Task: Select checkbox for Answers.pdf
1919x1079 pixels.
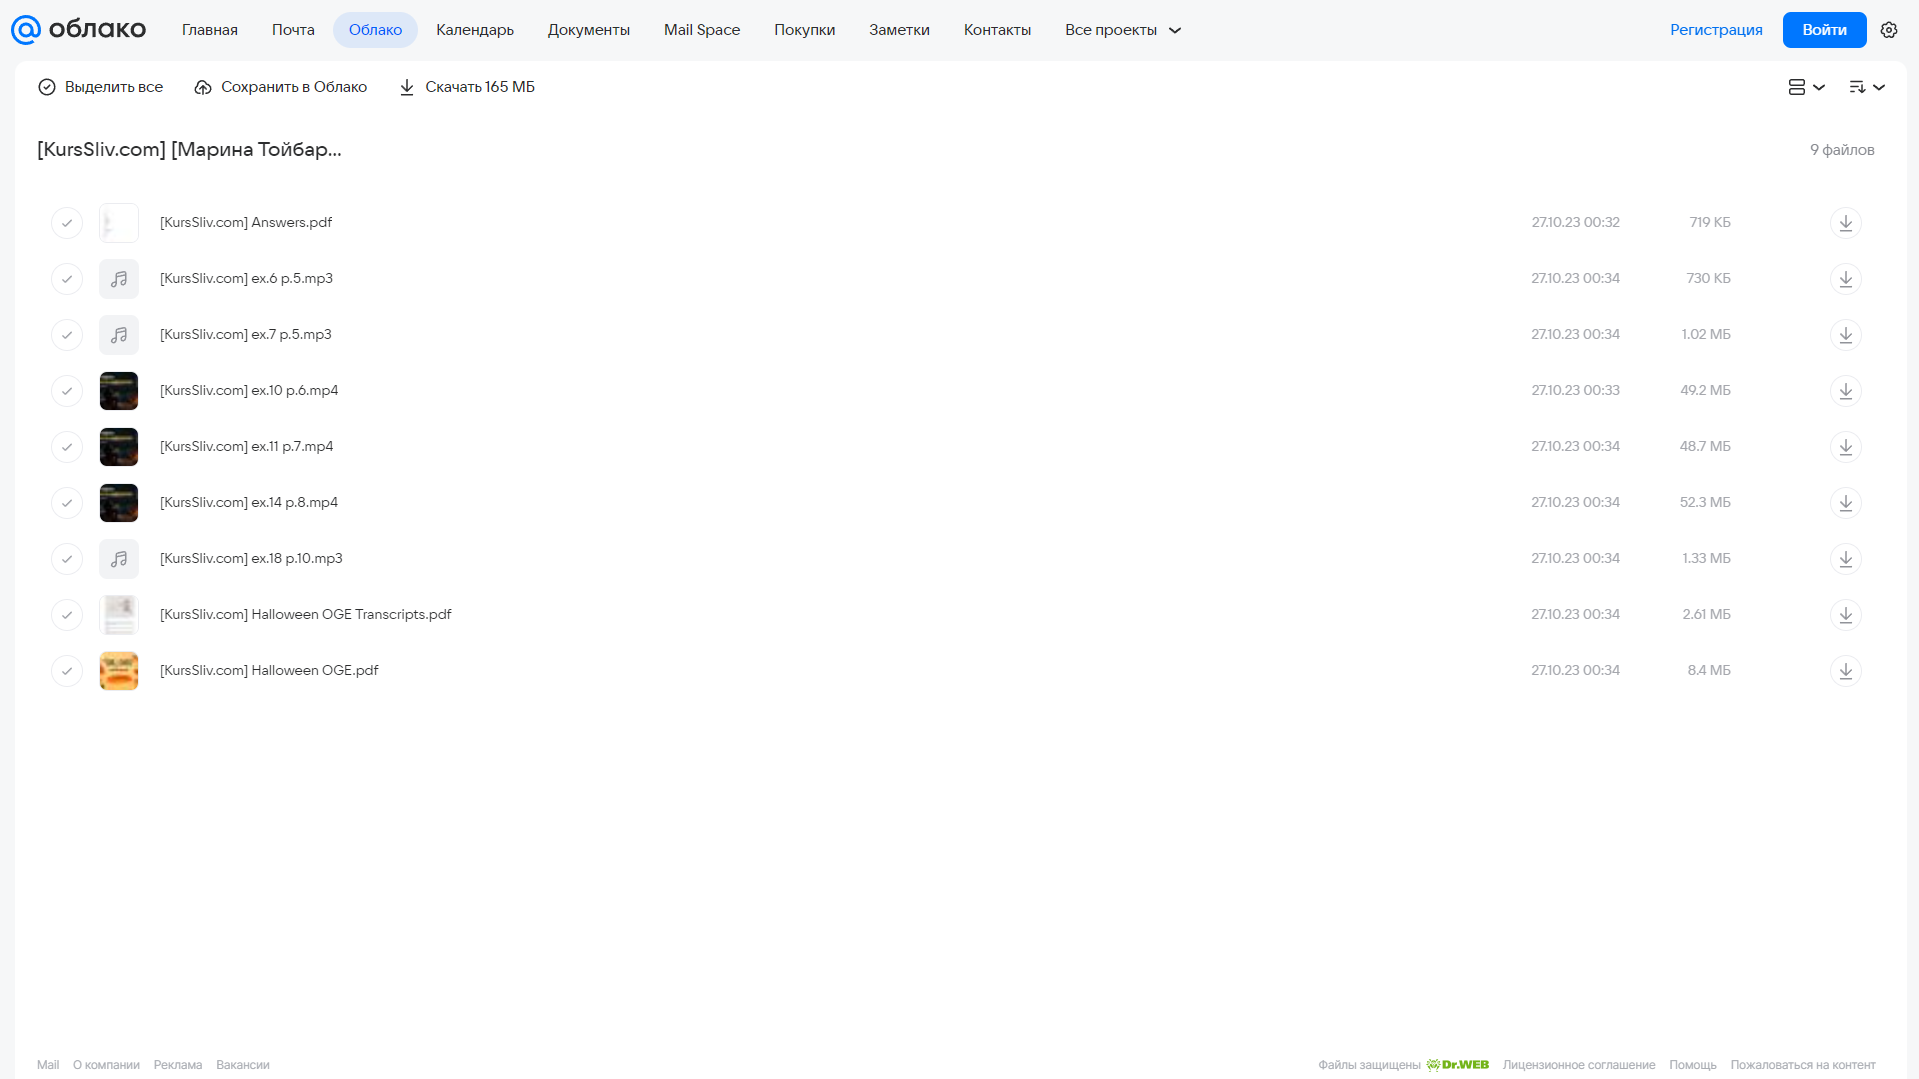Action: pos(67,223)
